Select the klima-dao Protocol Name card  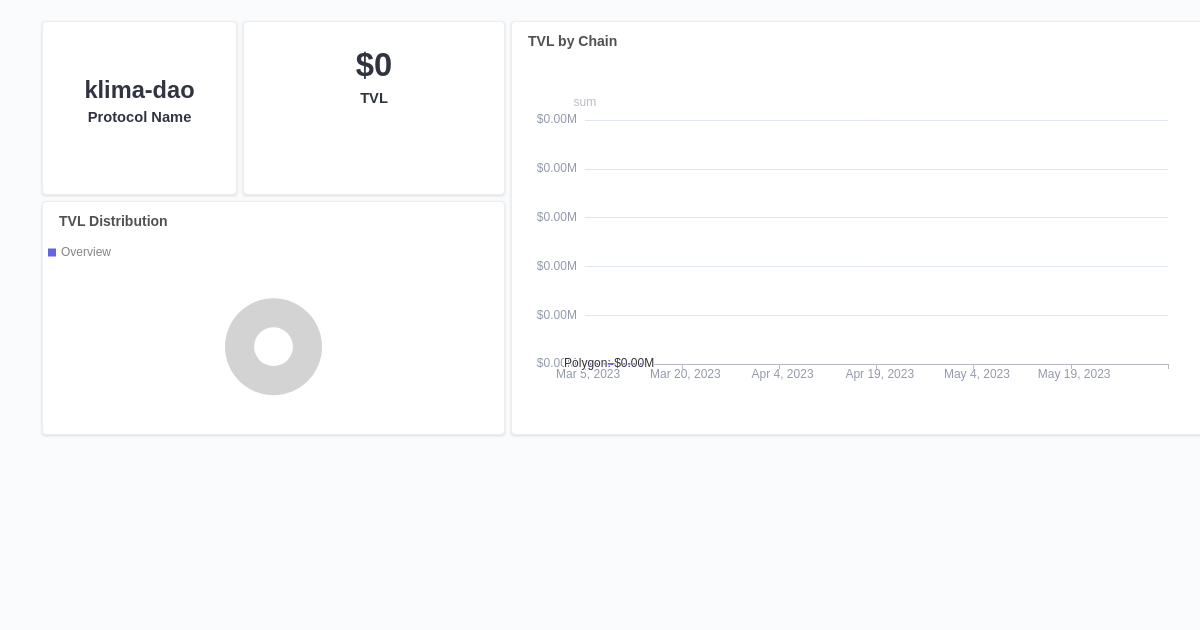[139, 108]
